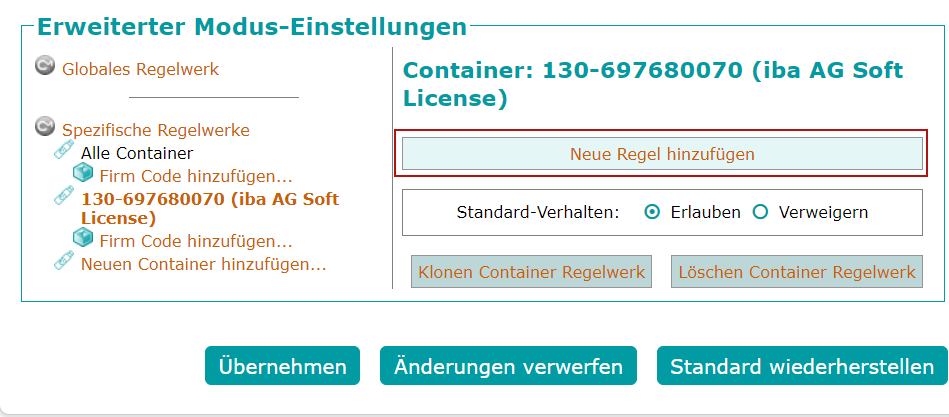Click the Klonen Container Regelwerk button

point(532,271)
